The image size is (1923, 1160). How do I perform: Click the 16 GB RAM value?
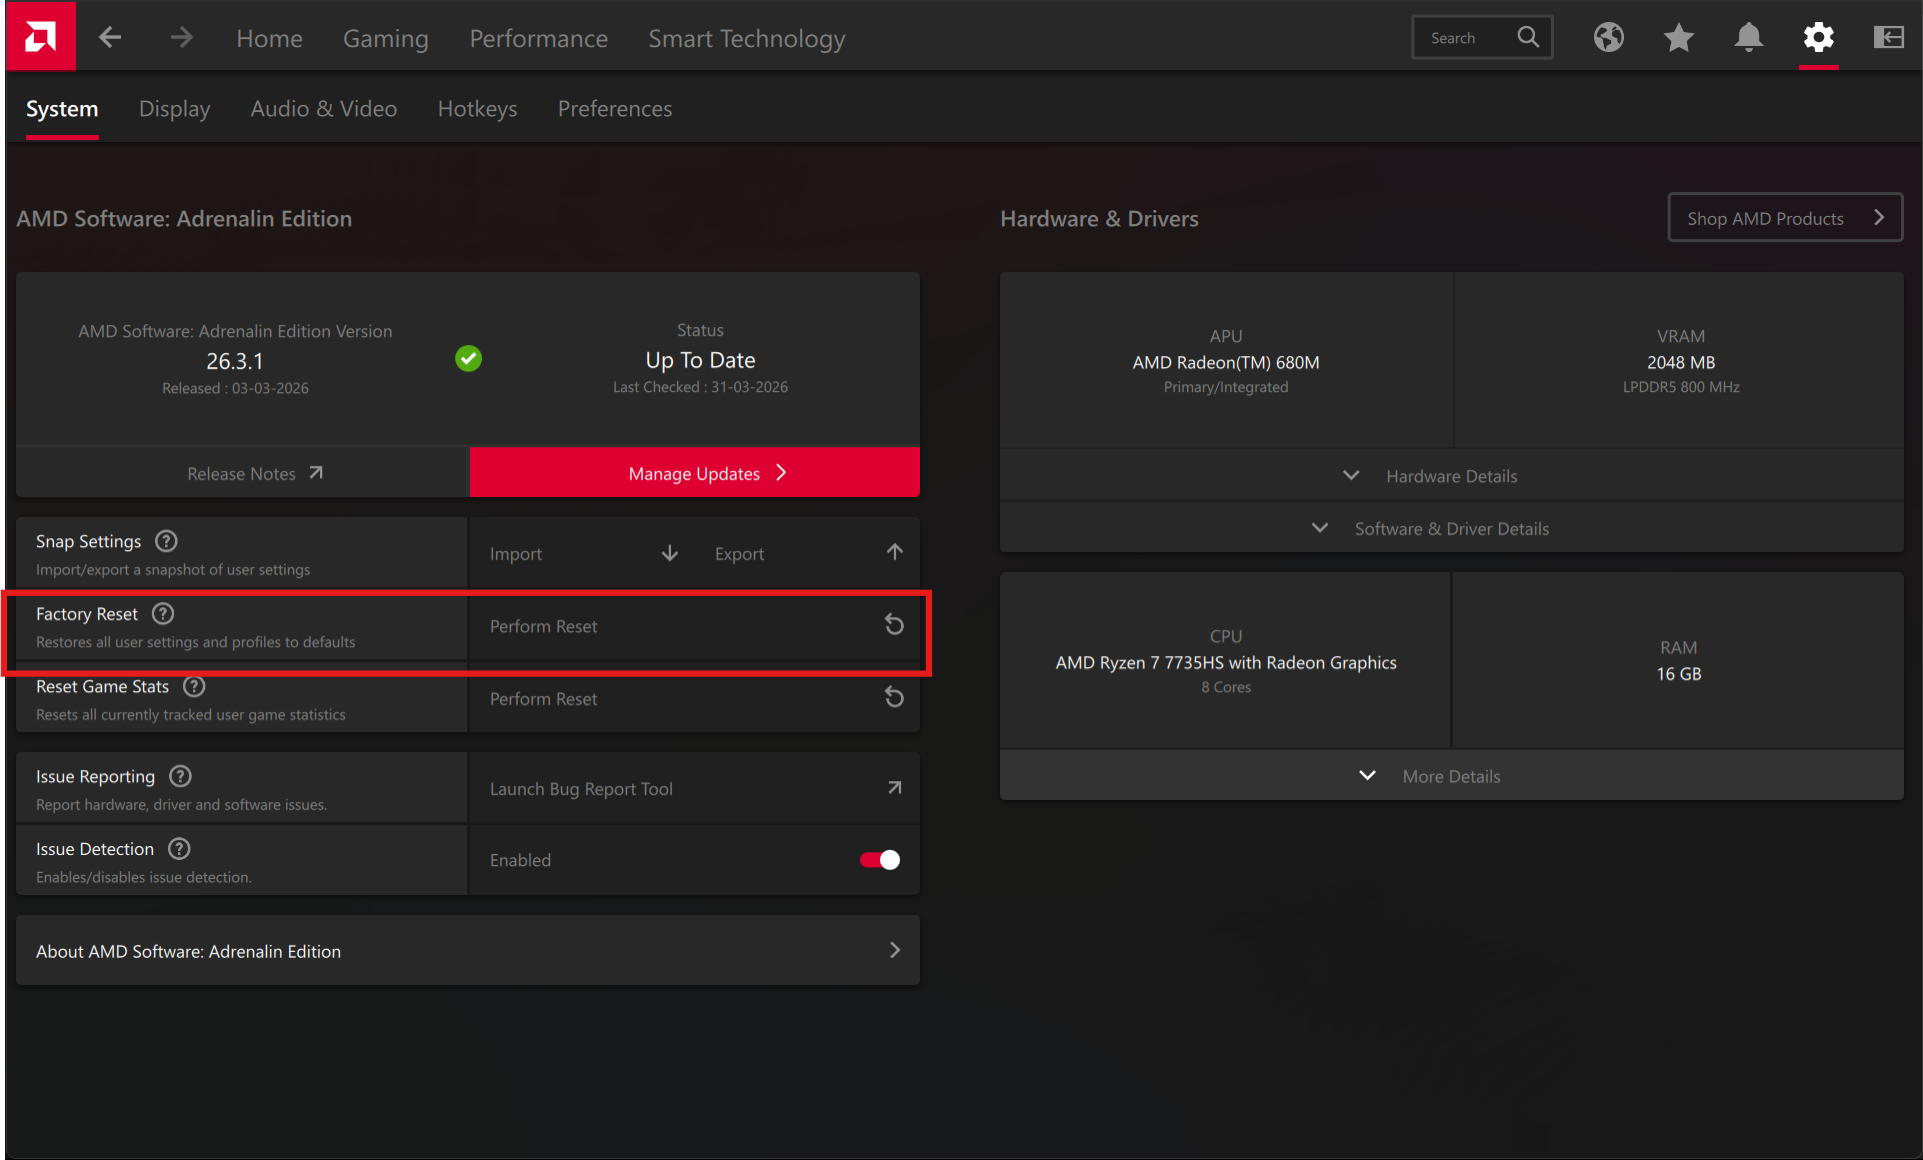point(1679,674)
